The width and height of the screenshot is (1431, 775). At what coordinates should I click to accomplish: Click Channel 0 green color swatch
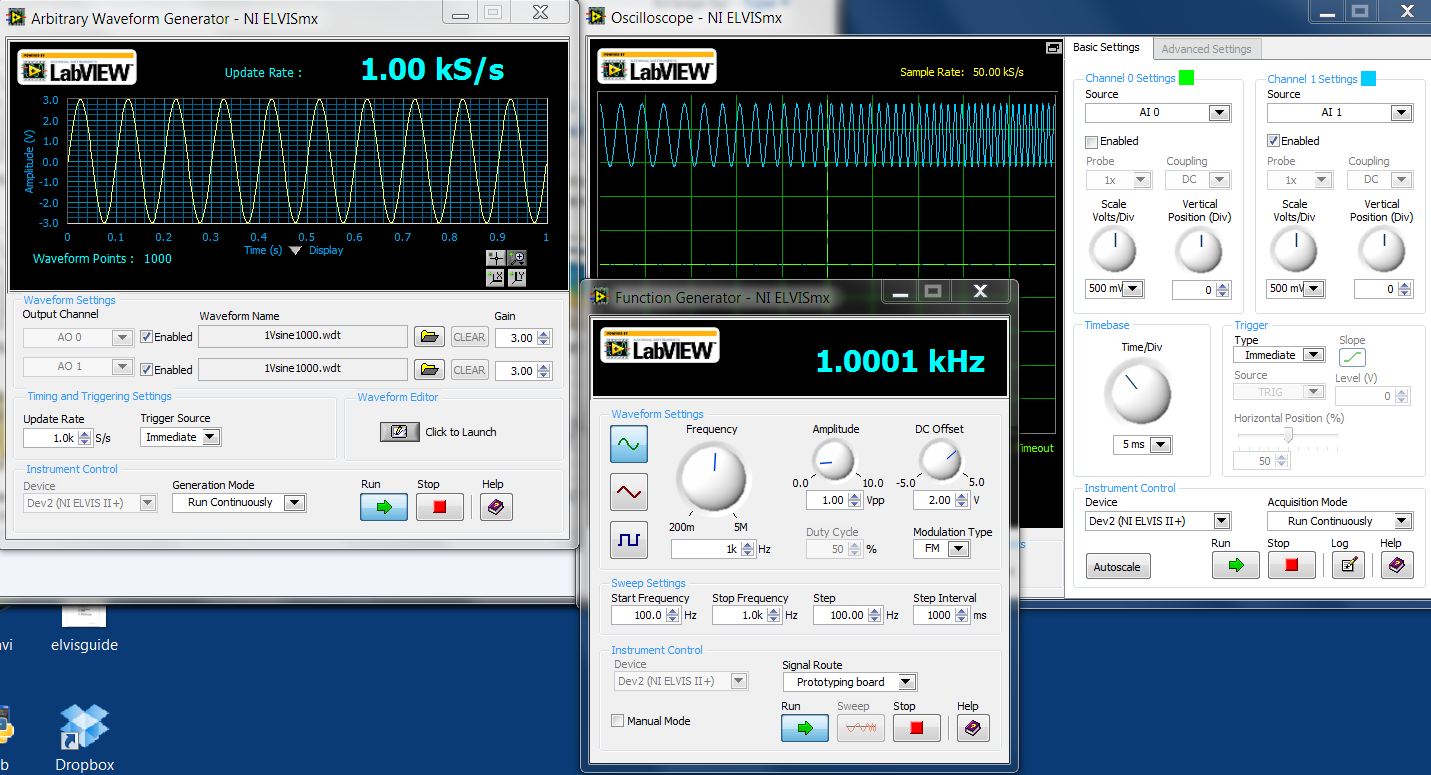click(1187, 78)
